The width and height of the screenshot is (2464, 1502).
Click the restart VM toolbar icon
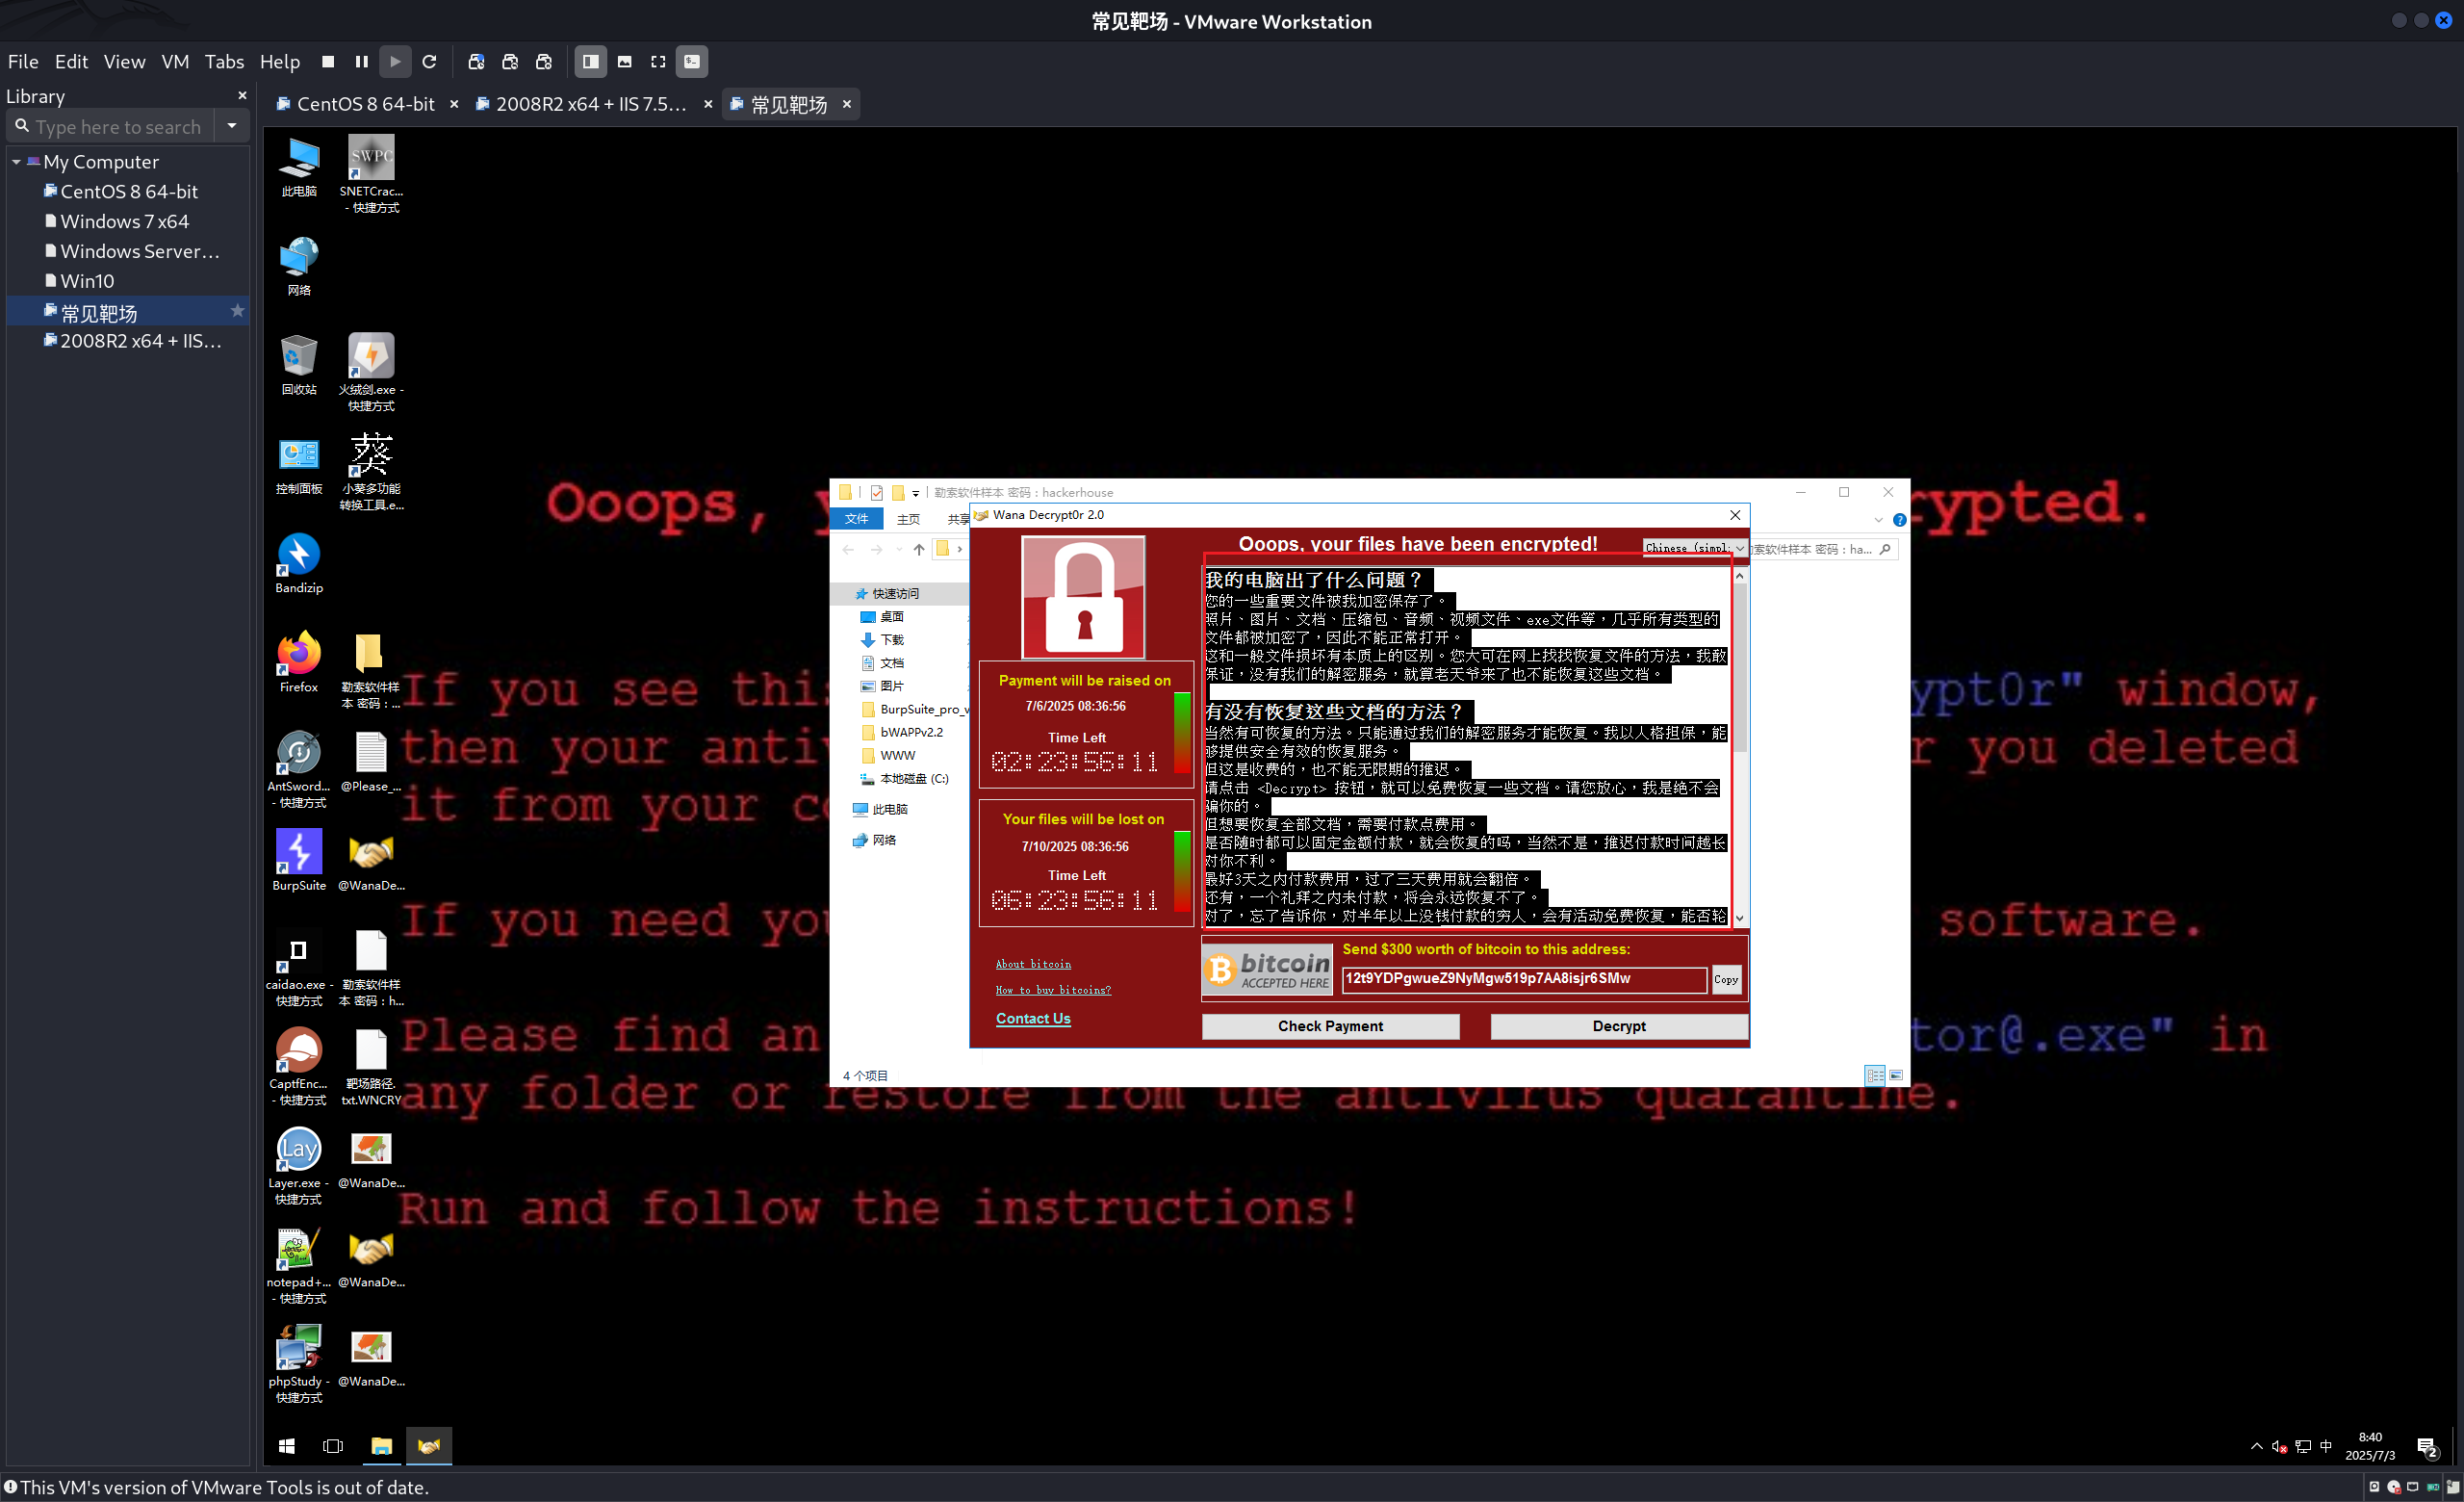click(x=430, y=62)
